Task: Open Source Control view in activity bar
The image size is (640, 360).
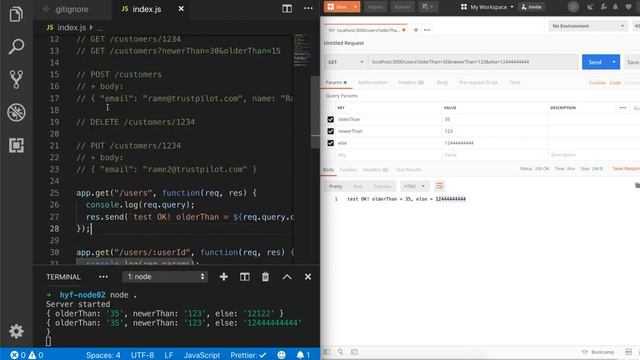Action: pos(16,79)
